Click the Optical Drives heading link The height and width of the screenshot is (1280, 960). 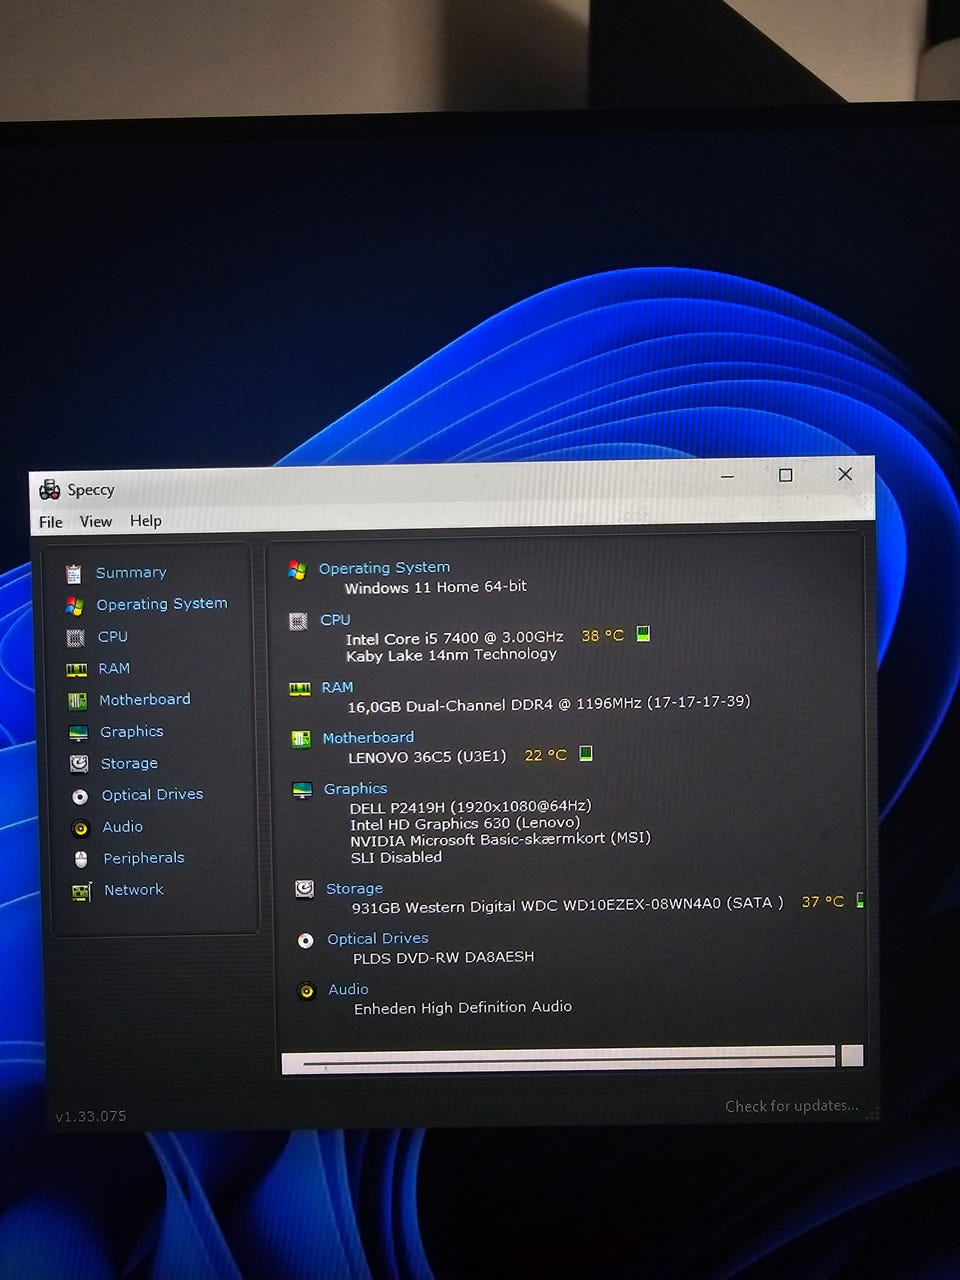pos(378,939)
